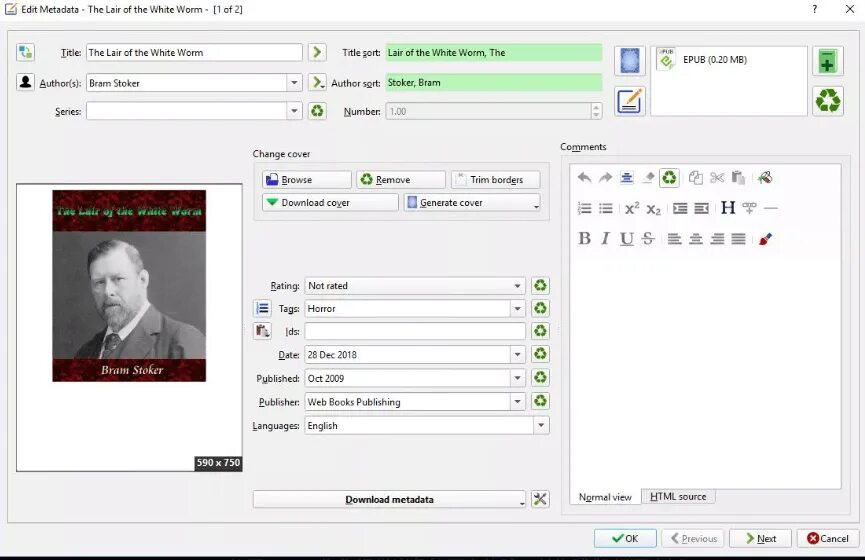Screen dimensions: 865x560
Task: Go to the Next book
Action: 760,538
